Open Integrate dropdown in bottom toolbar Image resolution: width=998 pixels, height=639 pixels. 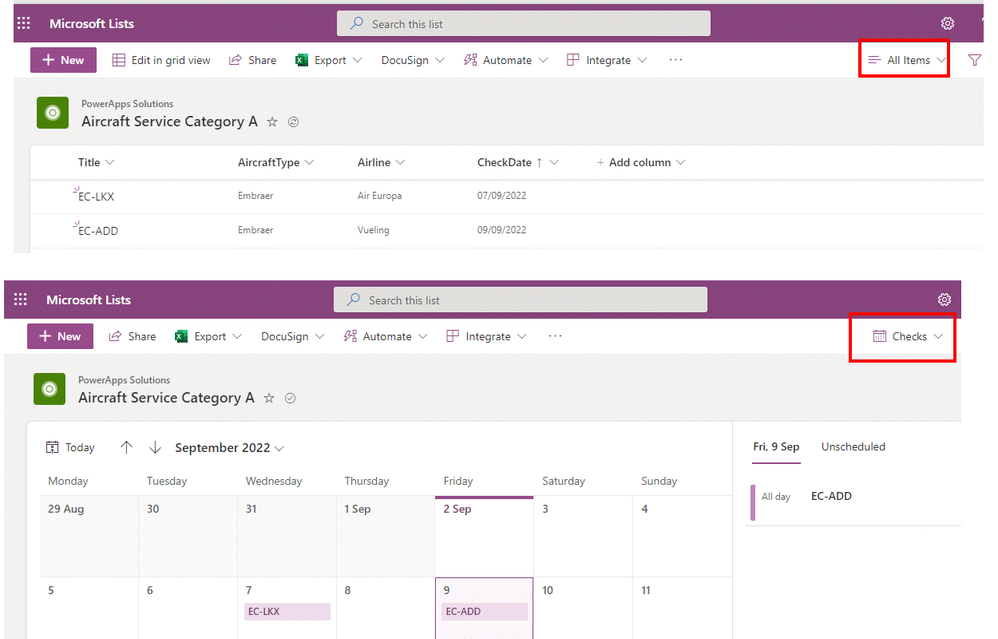tap(487, 336)
